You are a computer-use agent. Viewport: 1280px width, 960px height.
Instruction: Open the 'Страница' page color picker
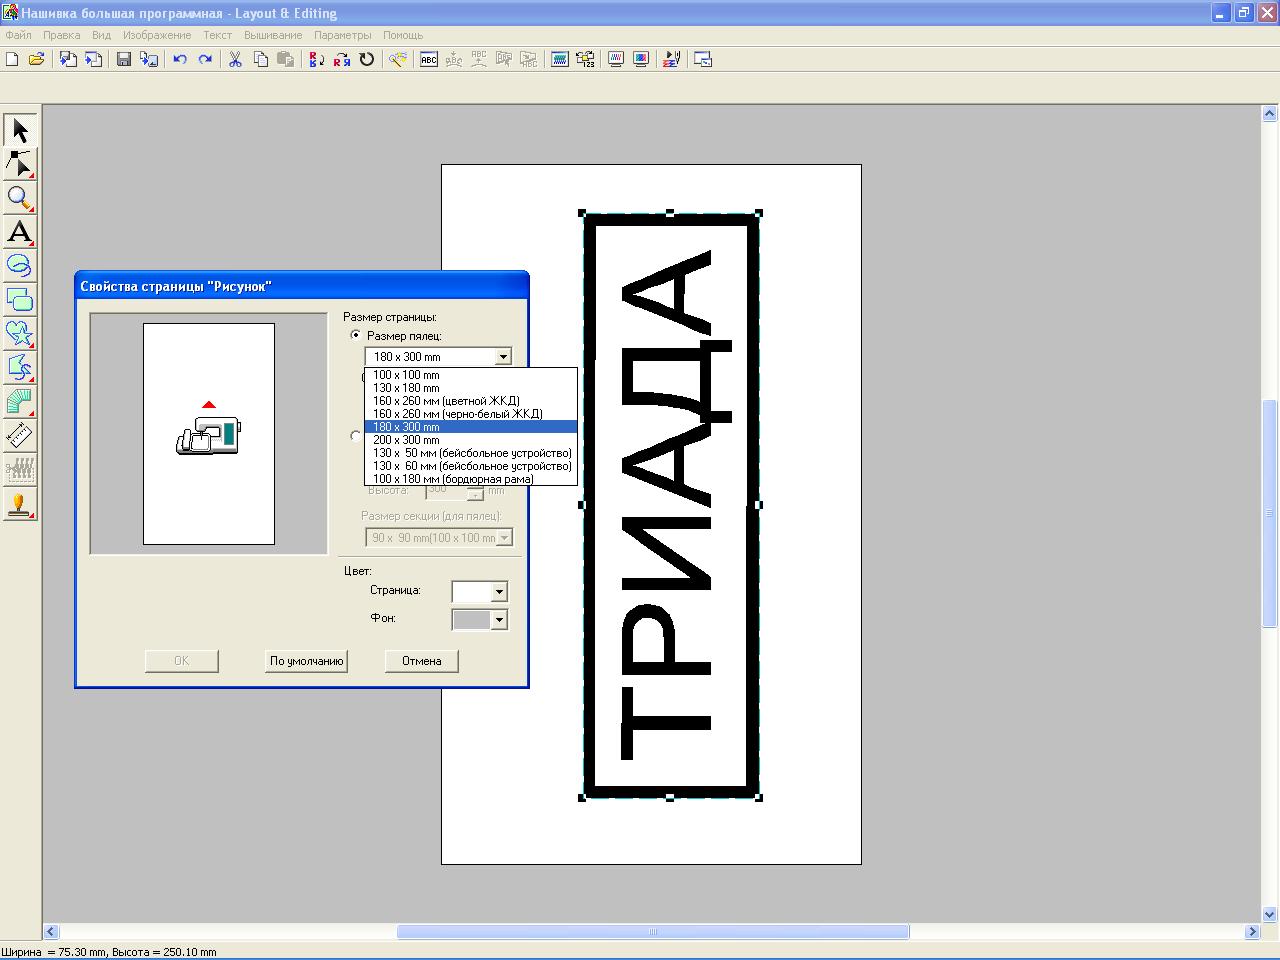point(498,592)
